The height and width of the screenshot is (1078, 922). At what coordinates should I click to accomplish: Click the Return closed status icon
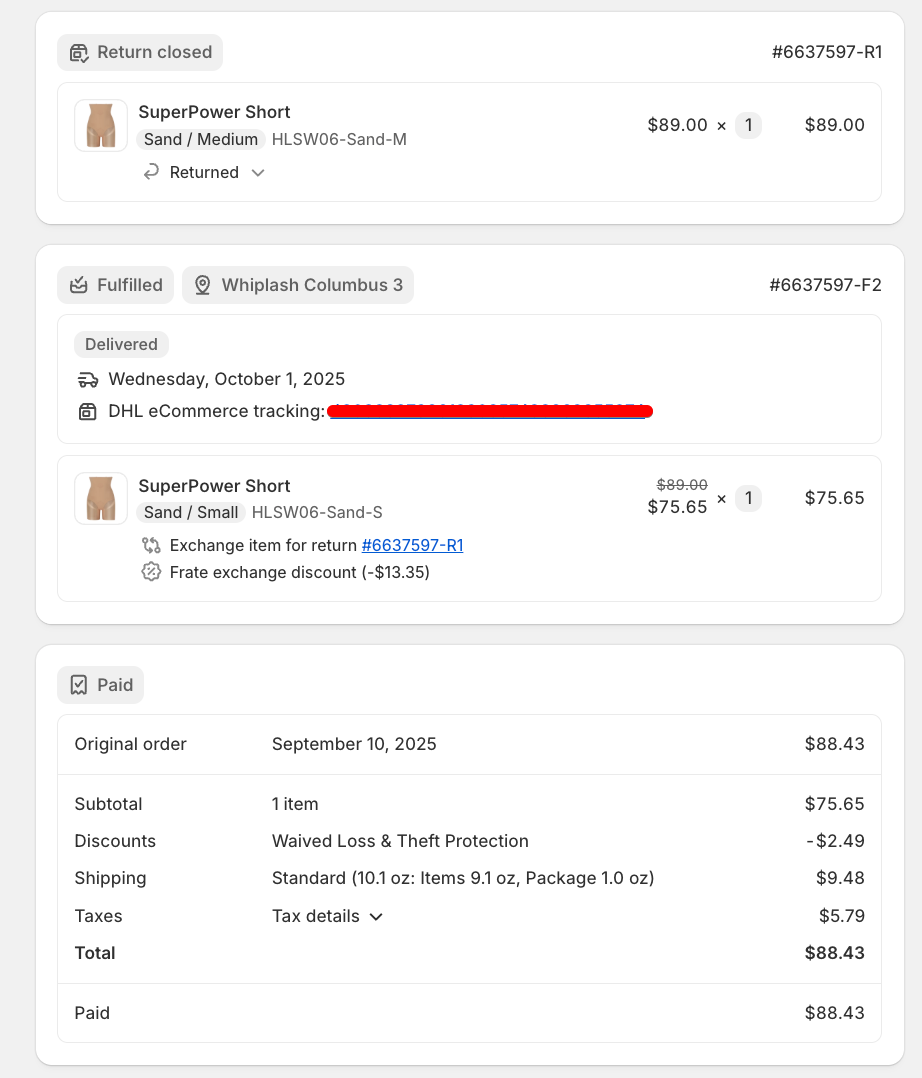(x=79, y=53)
